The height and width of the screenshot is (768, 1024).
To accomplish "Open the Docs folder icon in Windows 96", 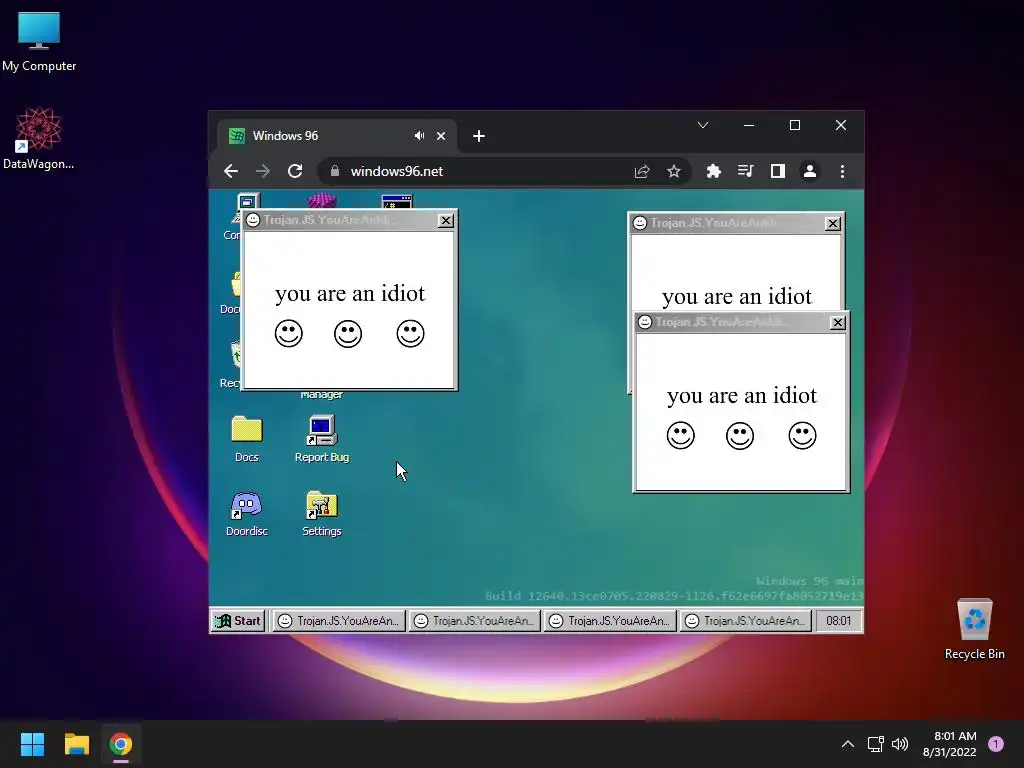I will tap(247, 439).
